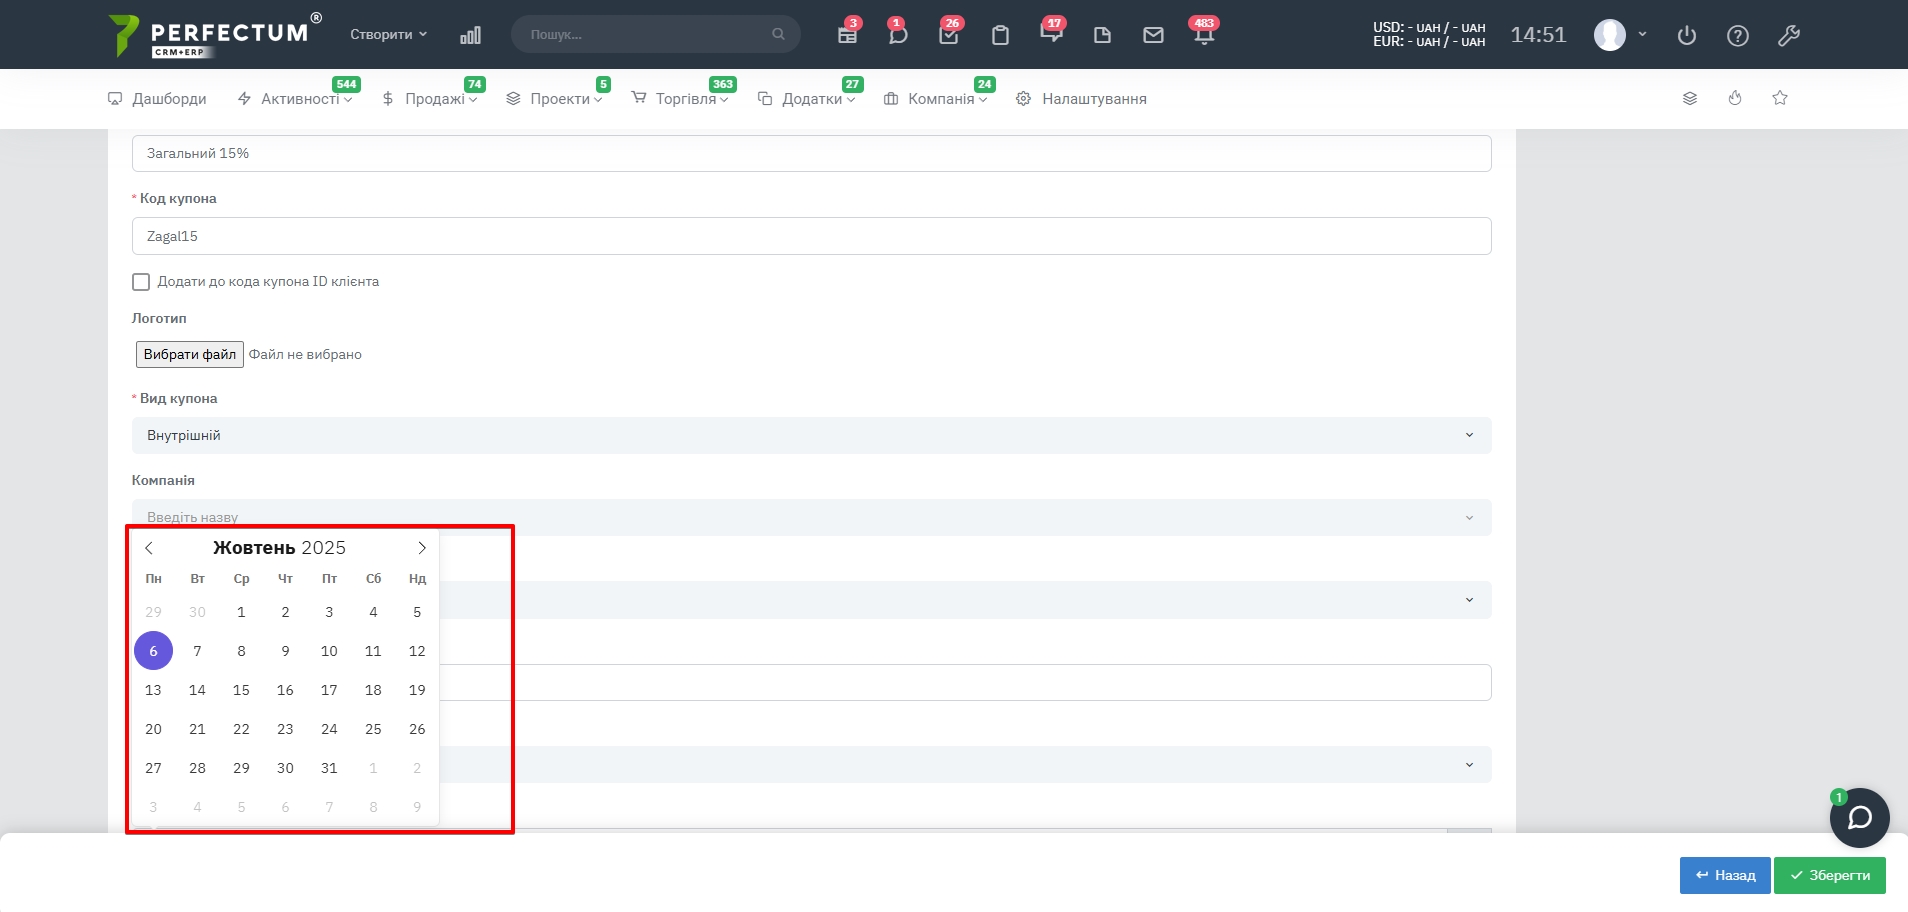Toggle 'Додати до кода купона ID клієнта' checkbox

tap(141, 282)
